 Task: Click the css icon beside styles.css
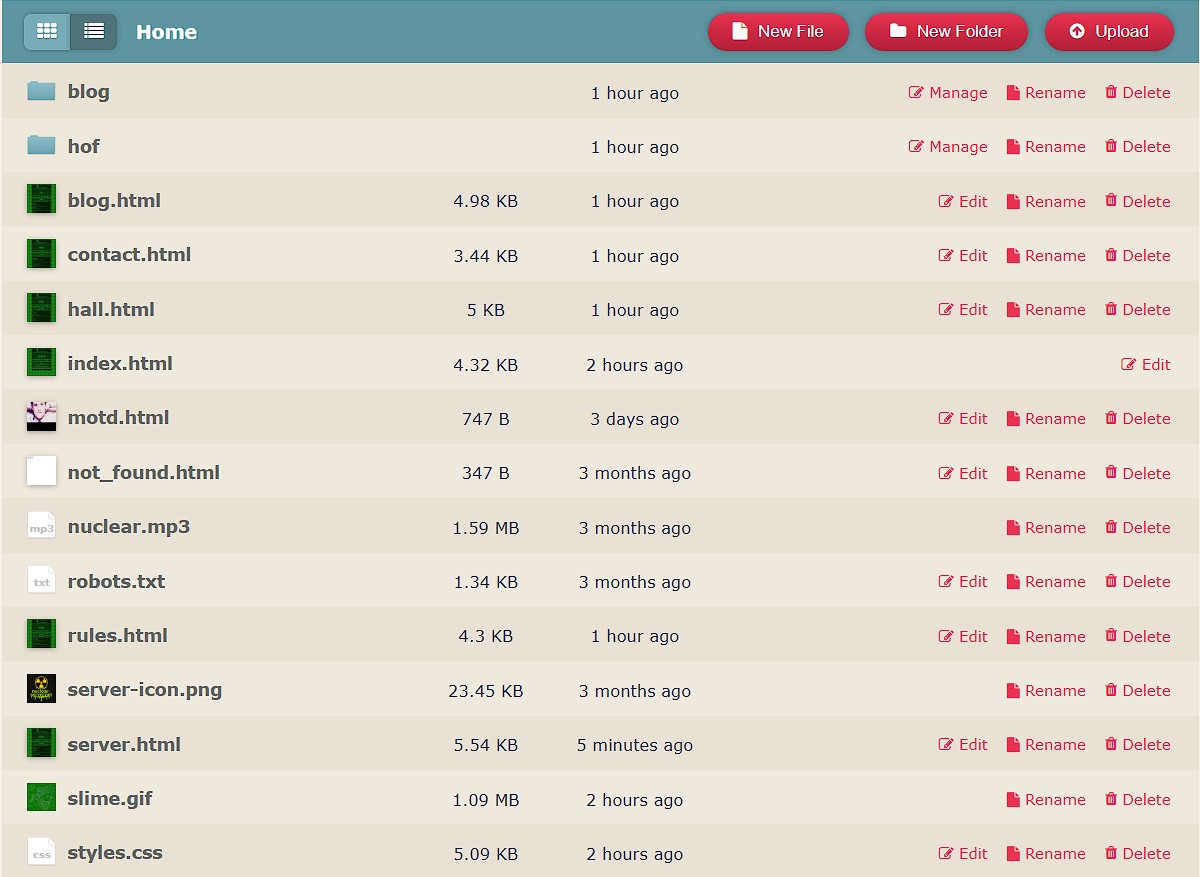(41, 852)
